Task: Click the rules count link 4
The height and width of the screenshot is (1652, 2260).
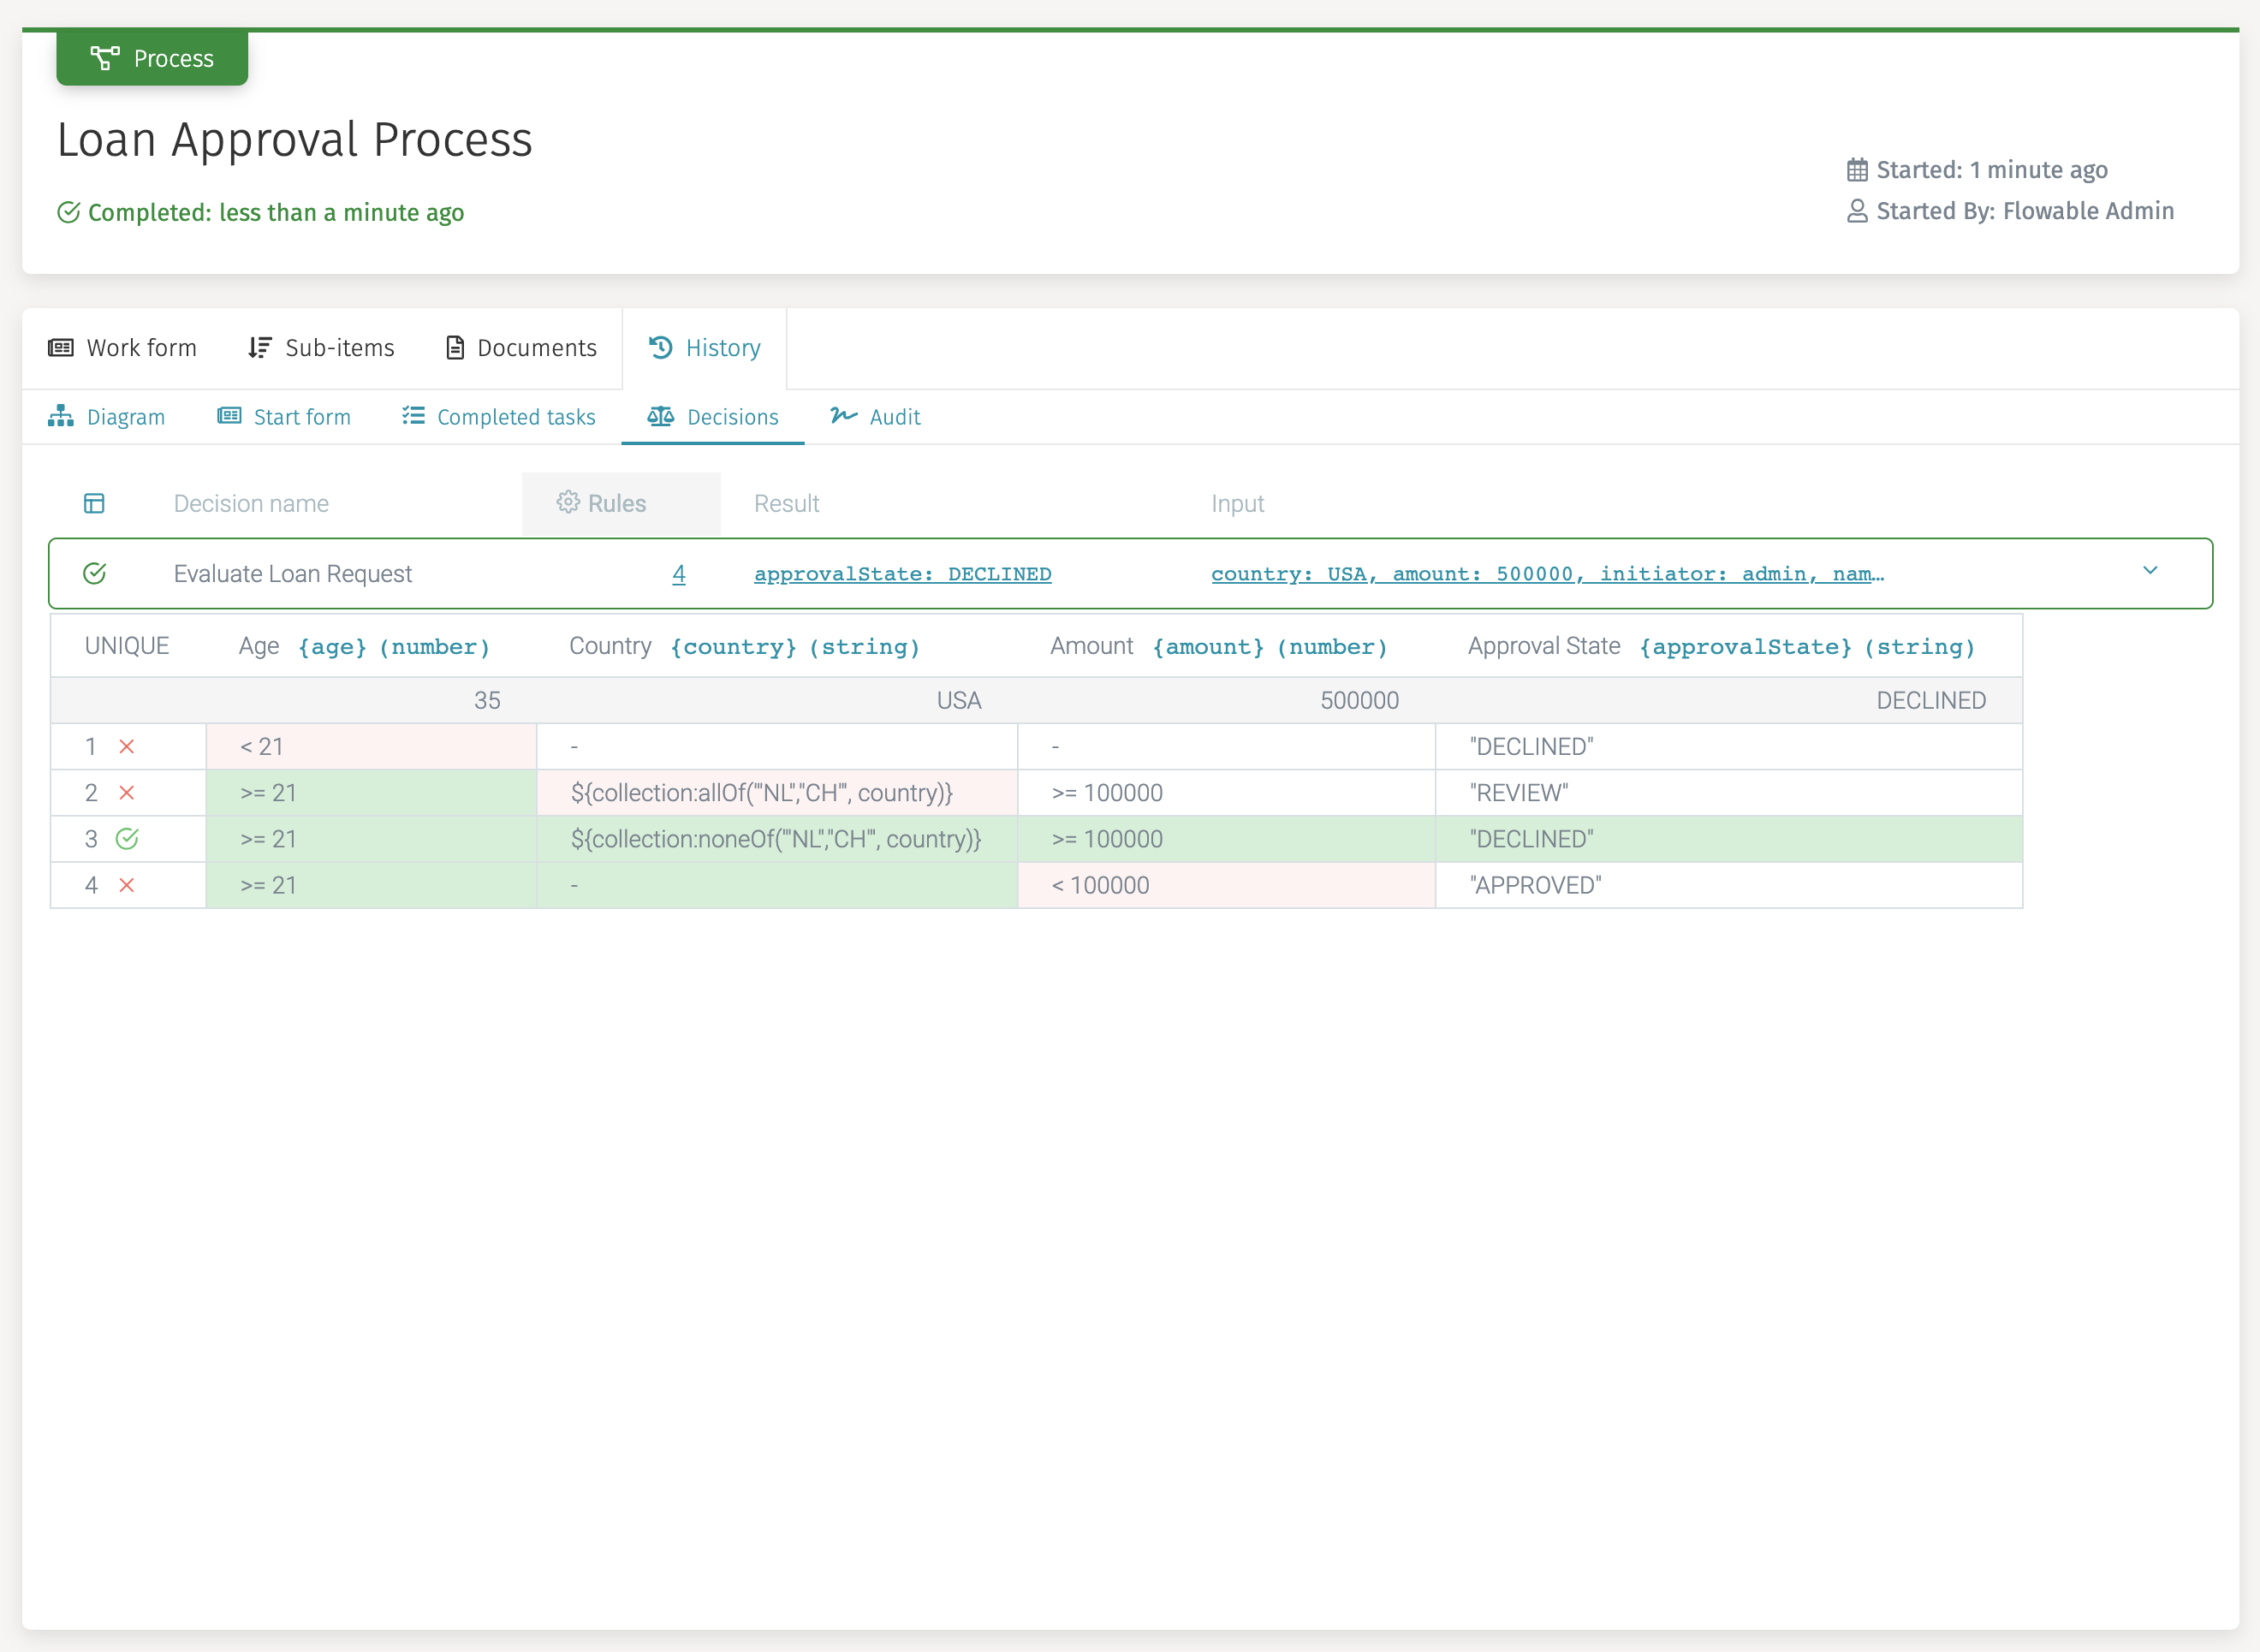Action: pyautogui.click(x=679, y=574)
